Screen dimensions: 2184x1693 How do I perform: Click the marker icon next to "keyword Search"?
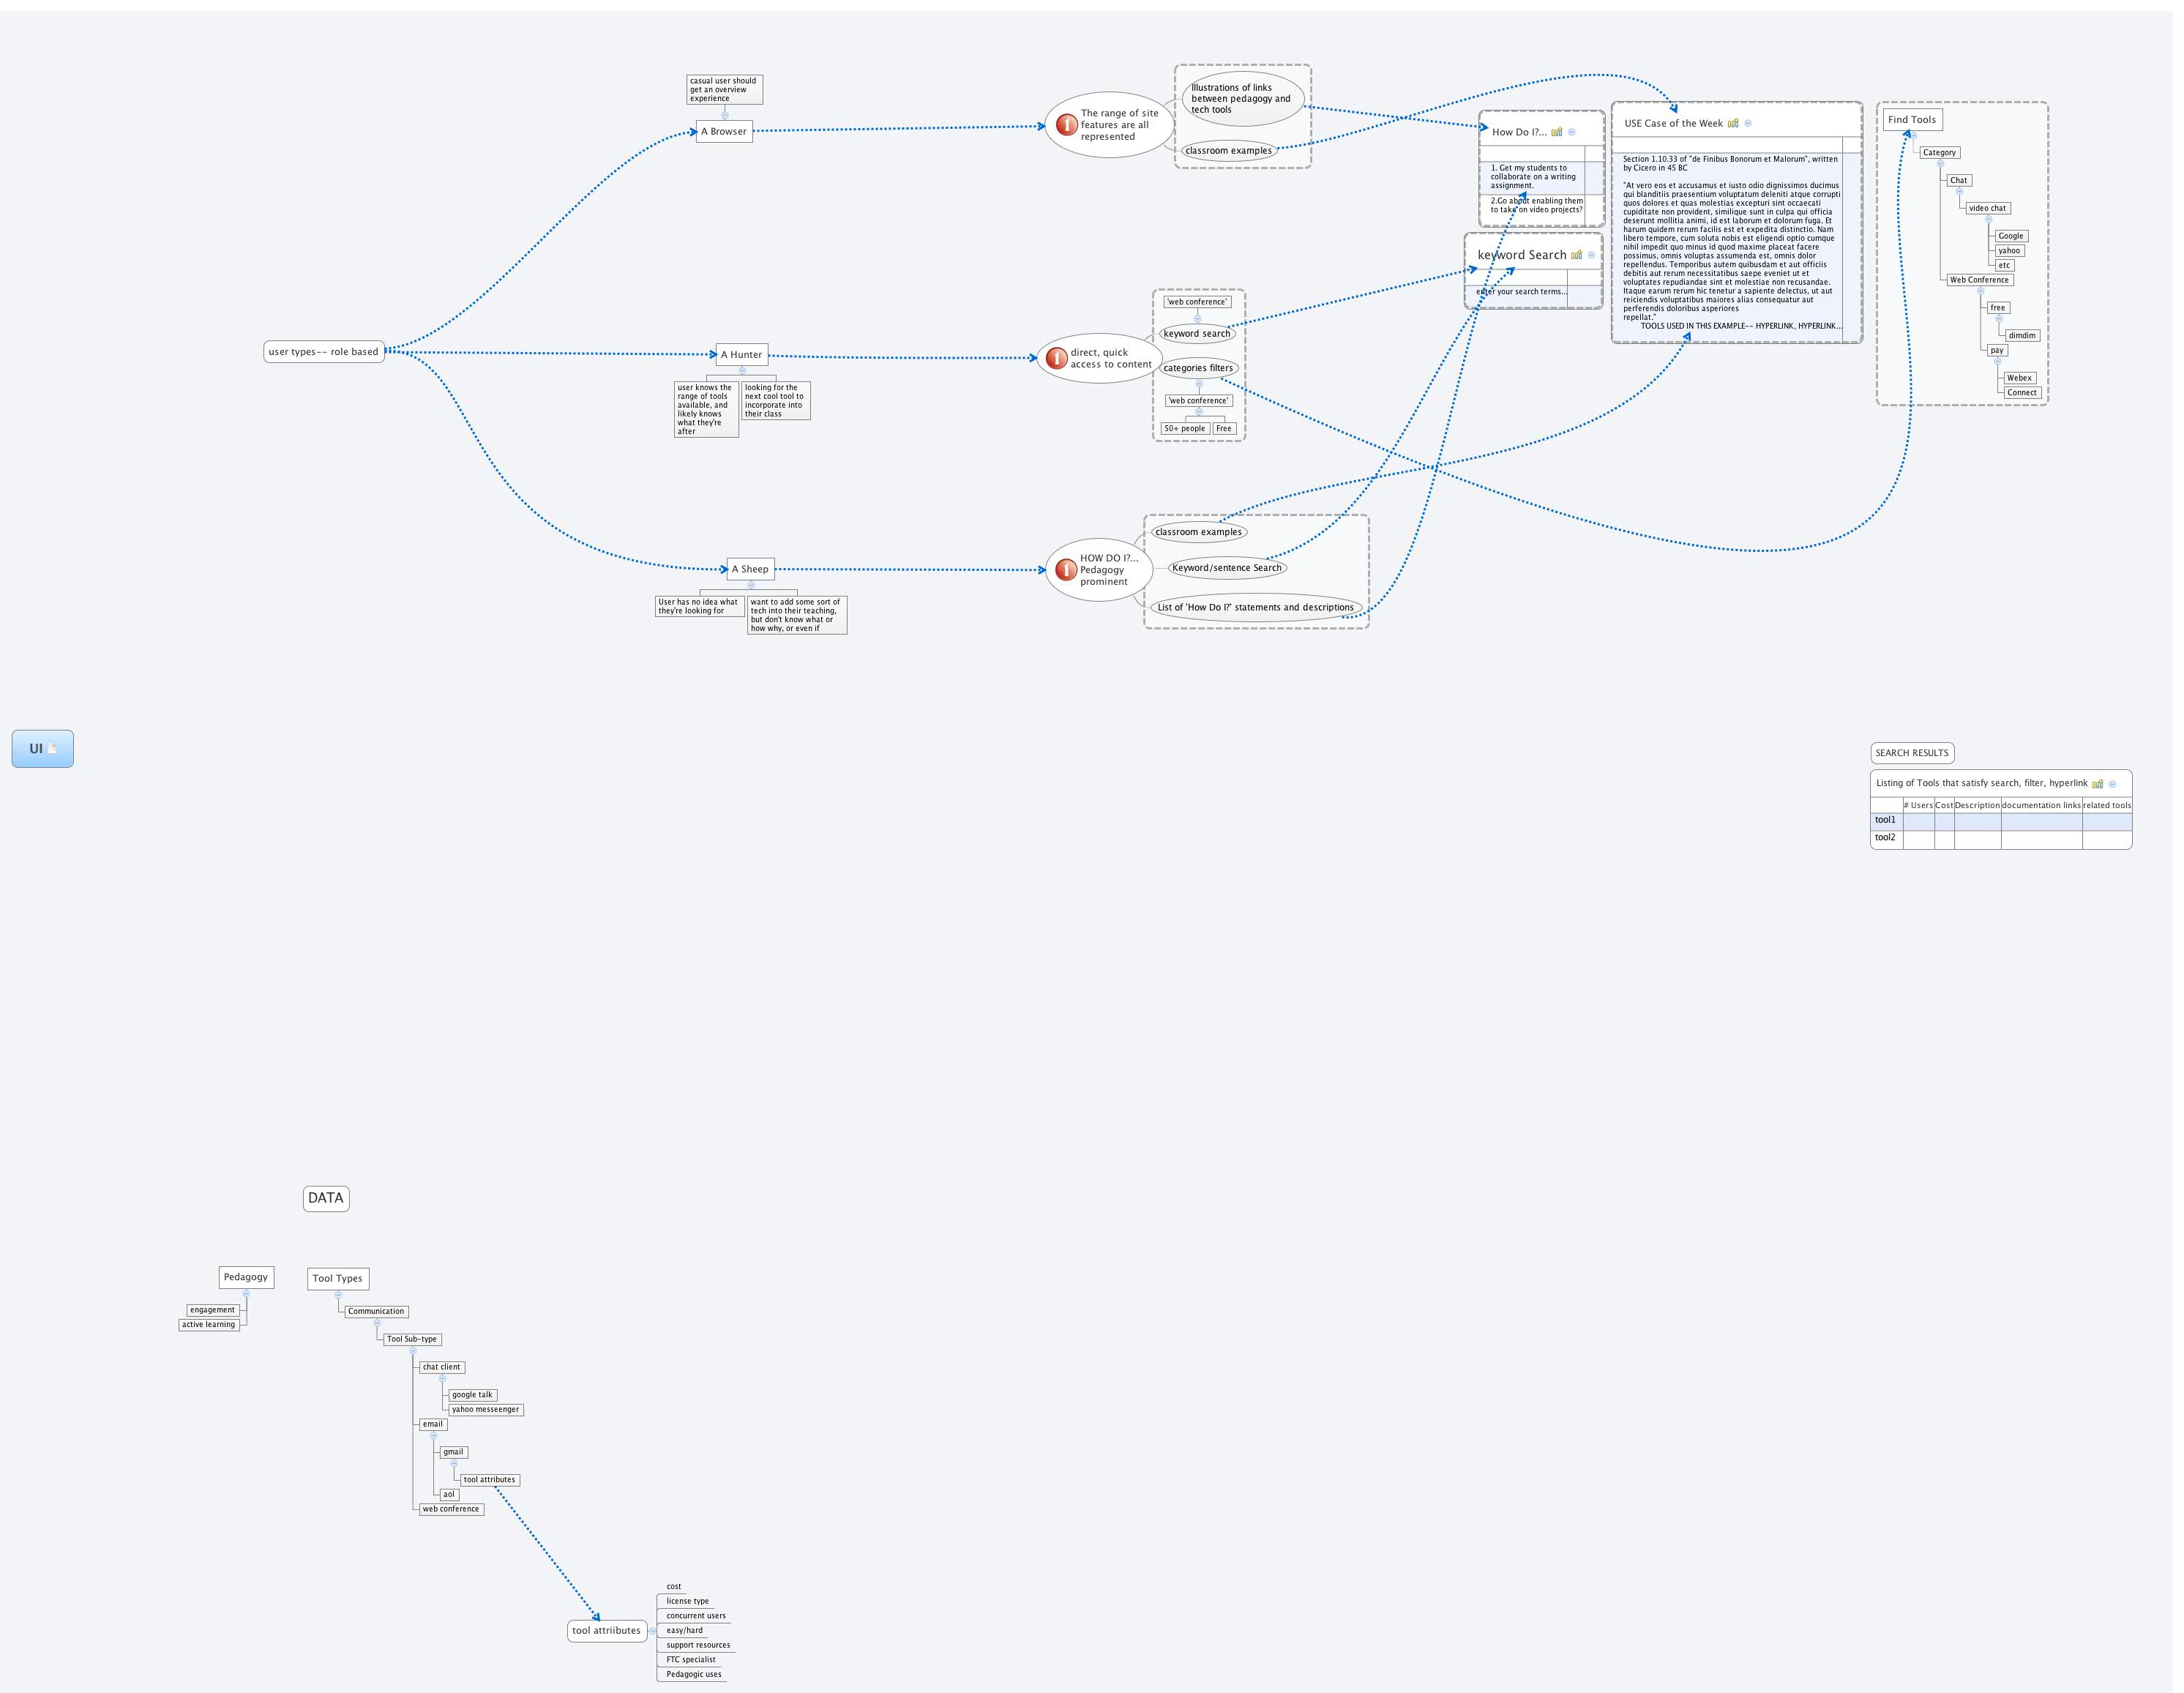[x=1576, y=254]
